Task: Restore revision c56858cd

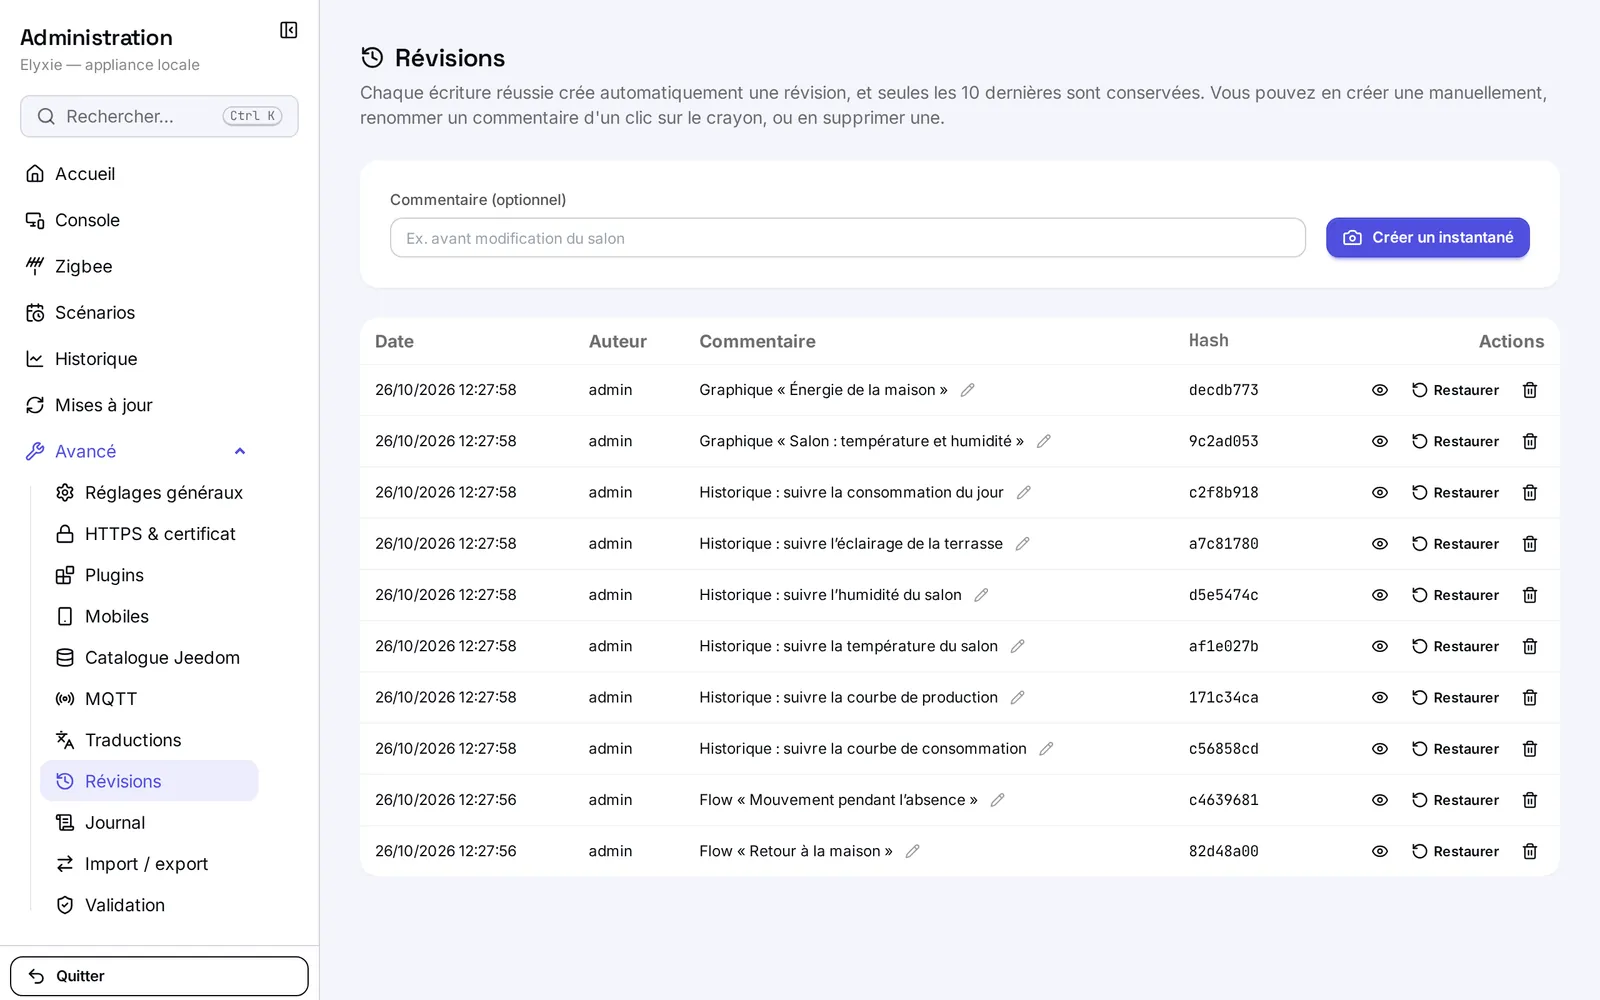Action: tap(1455, 749)
